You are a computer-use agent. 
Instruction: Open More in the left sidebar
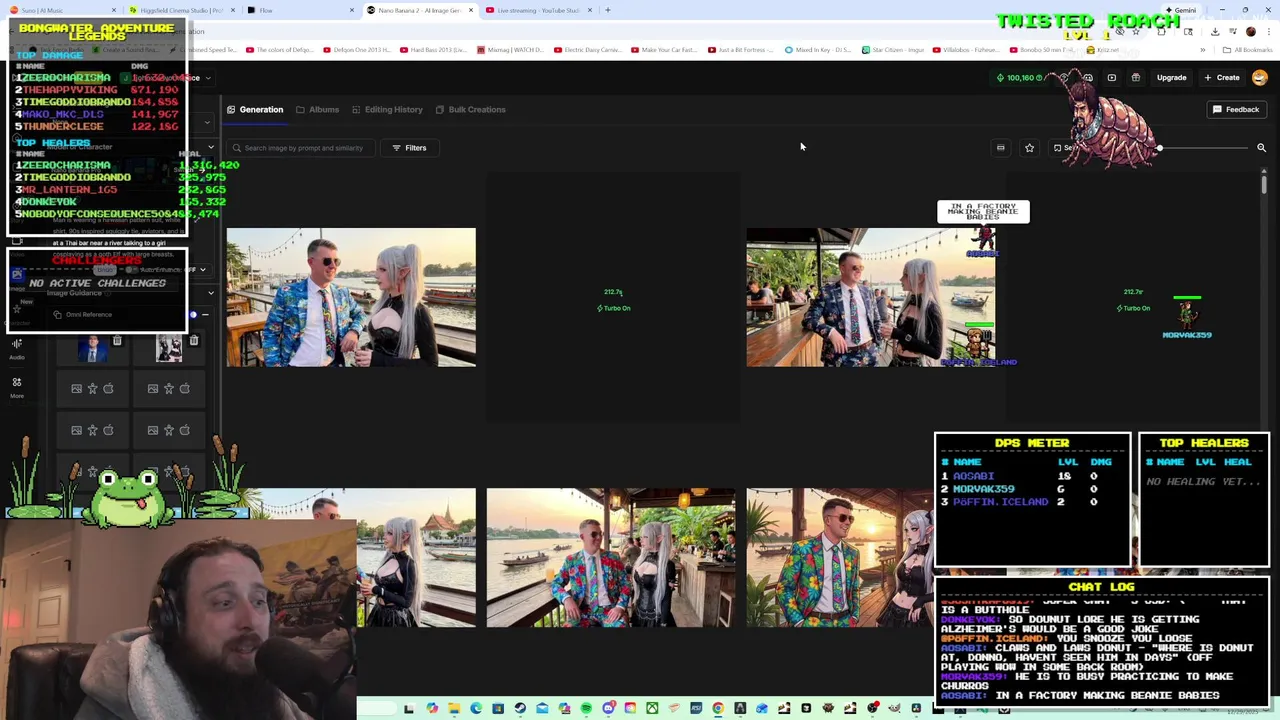tap(17, 388)
